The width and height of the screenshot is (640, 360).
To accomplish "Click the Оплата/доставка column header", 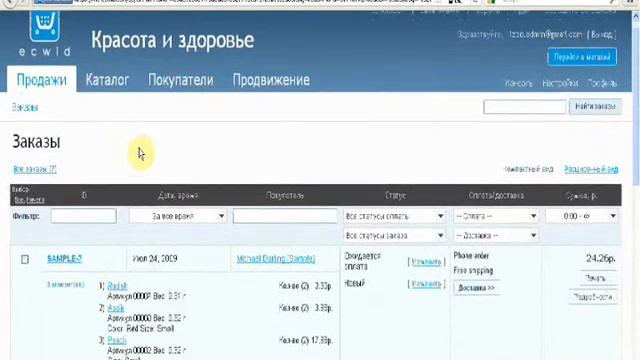I will point(496,196).
